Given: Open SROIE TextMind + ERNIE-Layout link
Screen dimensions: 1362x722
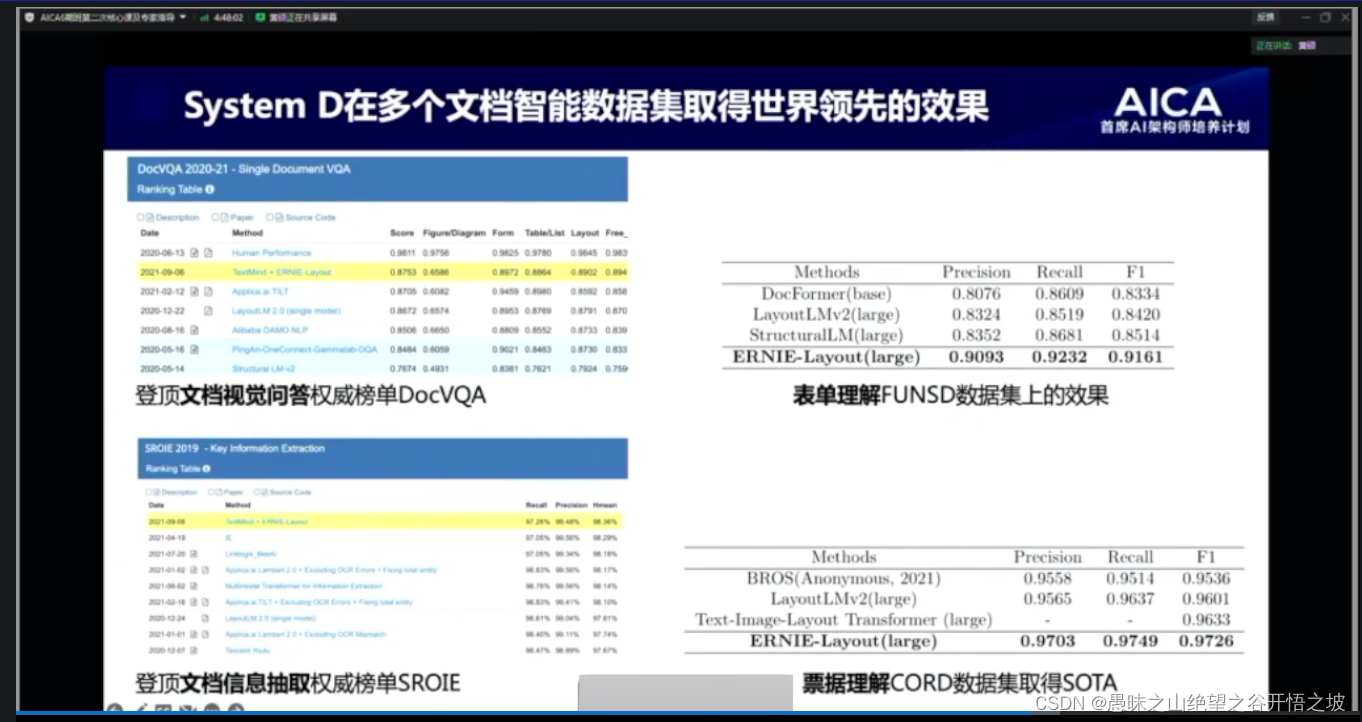Looking at the screenshot, I should (266, 521).
